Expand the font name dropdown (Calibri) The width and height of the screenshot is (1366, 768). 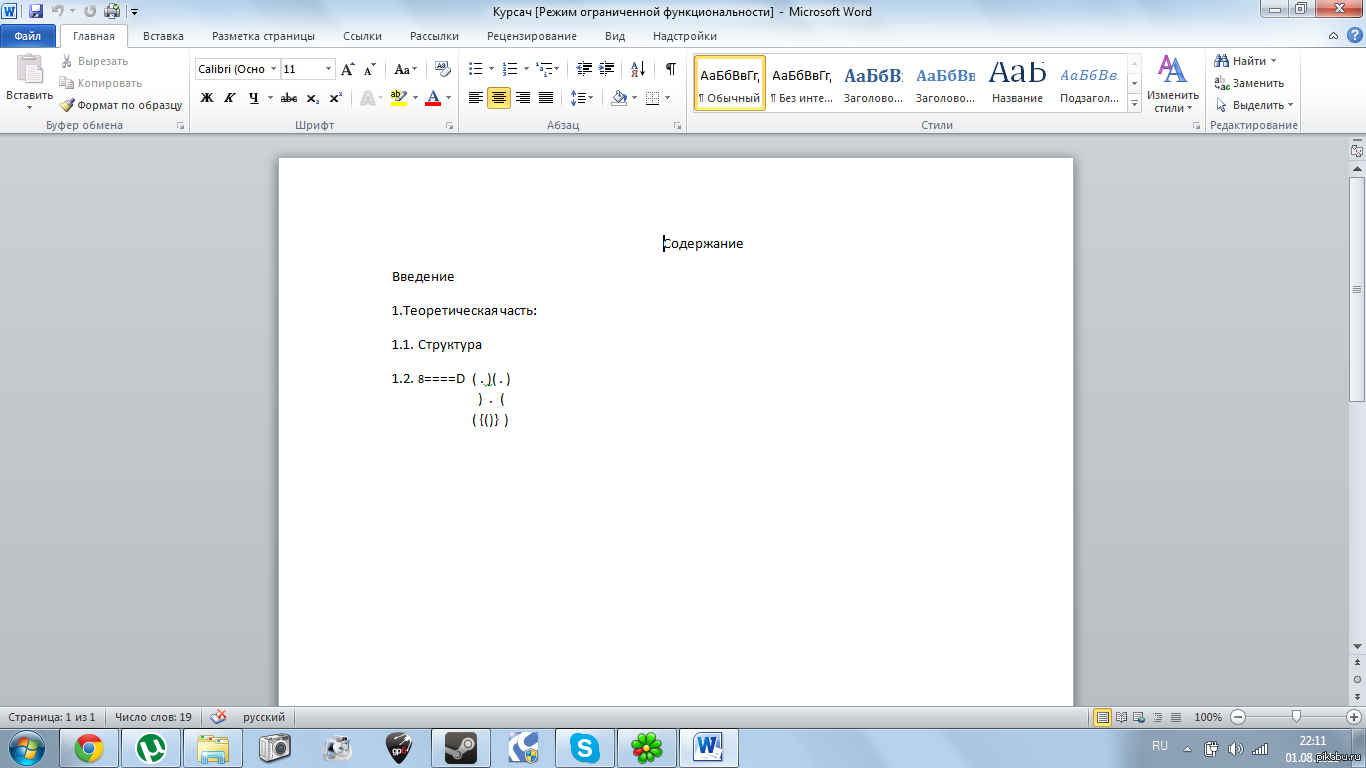[x=273, y=69]
